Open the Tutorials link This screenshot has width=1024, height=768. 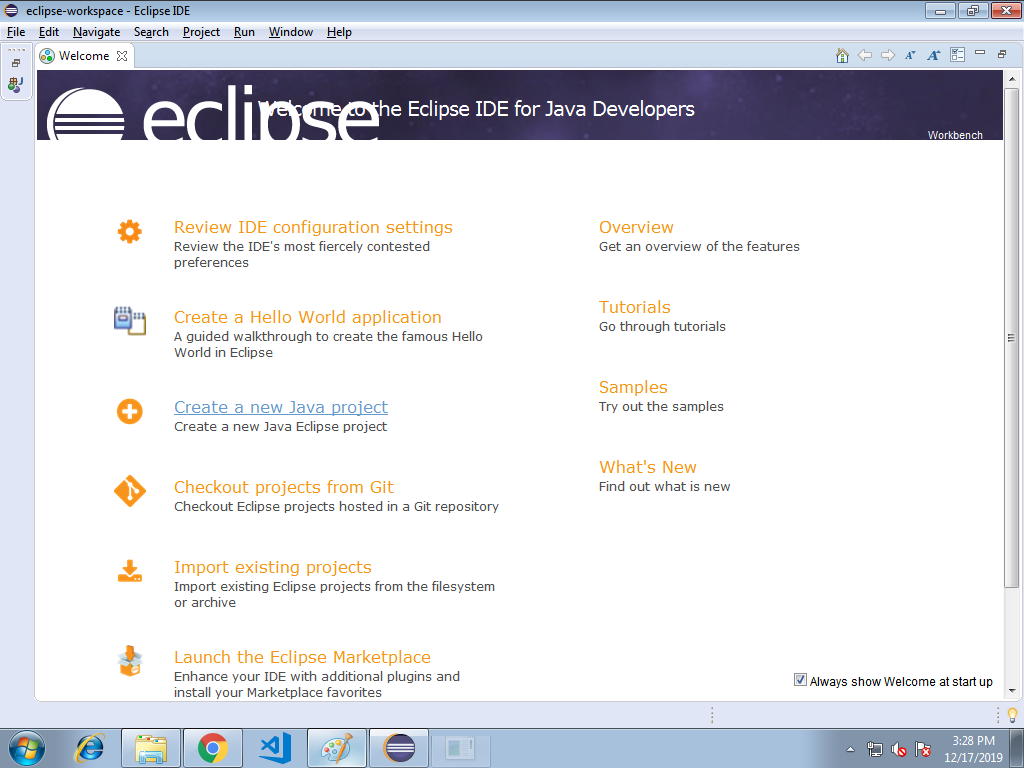click(635, 308)
